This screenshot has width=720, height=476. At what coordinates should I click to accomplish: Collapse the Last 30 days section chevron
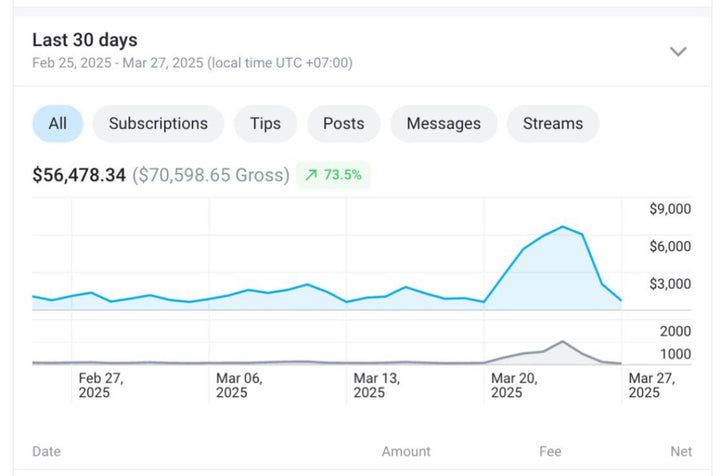(x=678, y=51)
